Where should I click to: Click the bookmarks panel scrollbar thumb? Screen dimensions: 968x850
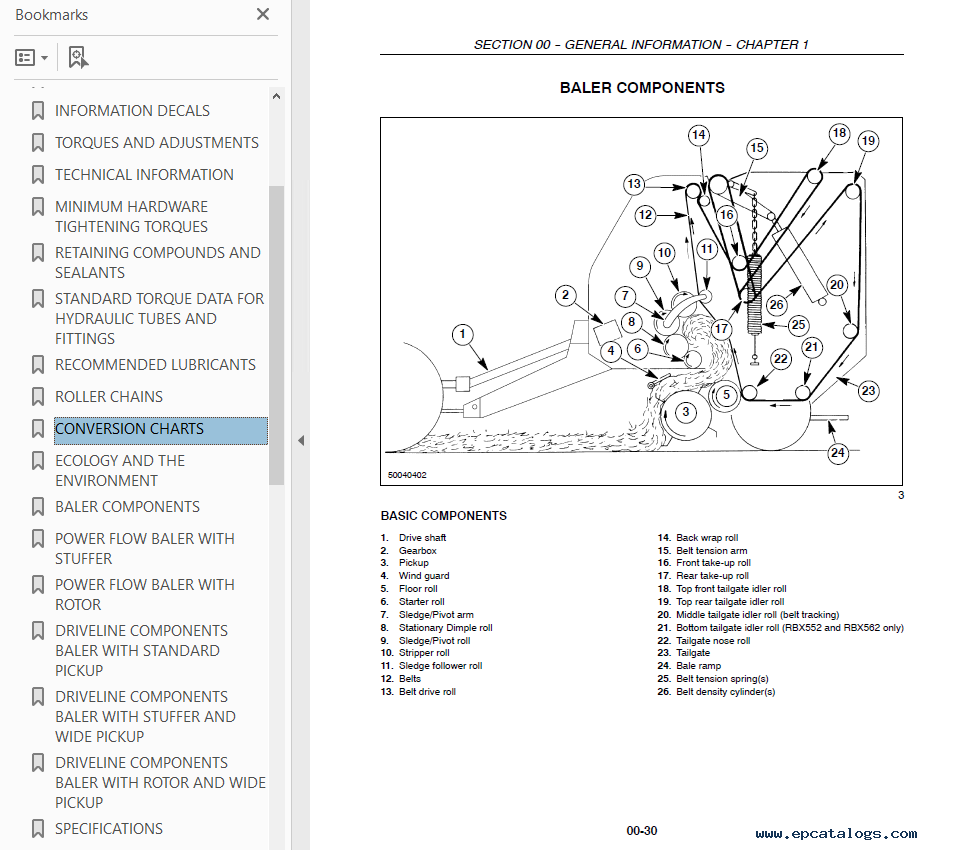(x=276, y=335)
